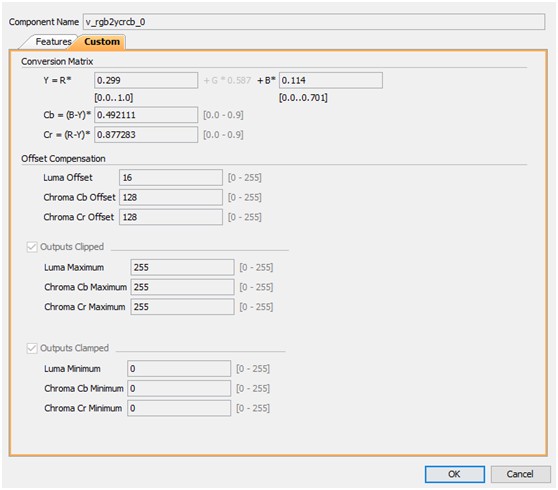
Task: Edit the Chroma Cr Minimum field
Action: (179, 408)
